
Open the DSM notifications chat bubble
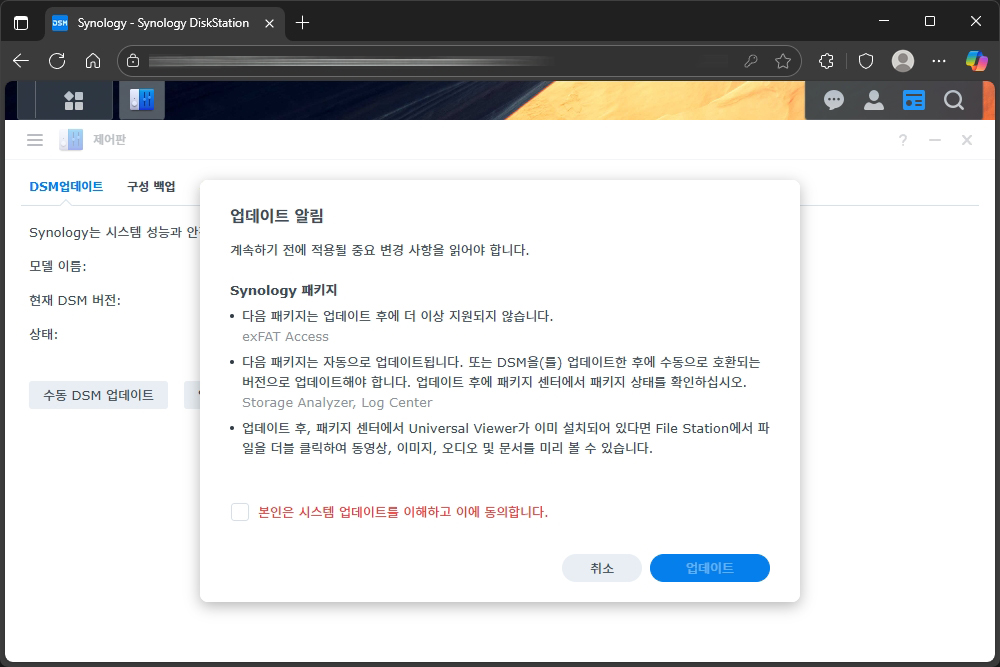pos(834,100)
